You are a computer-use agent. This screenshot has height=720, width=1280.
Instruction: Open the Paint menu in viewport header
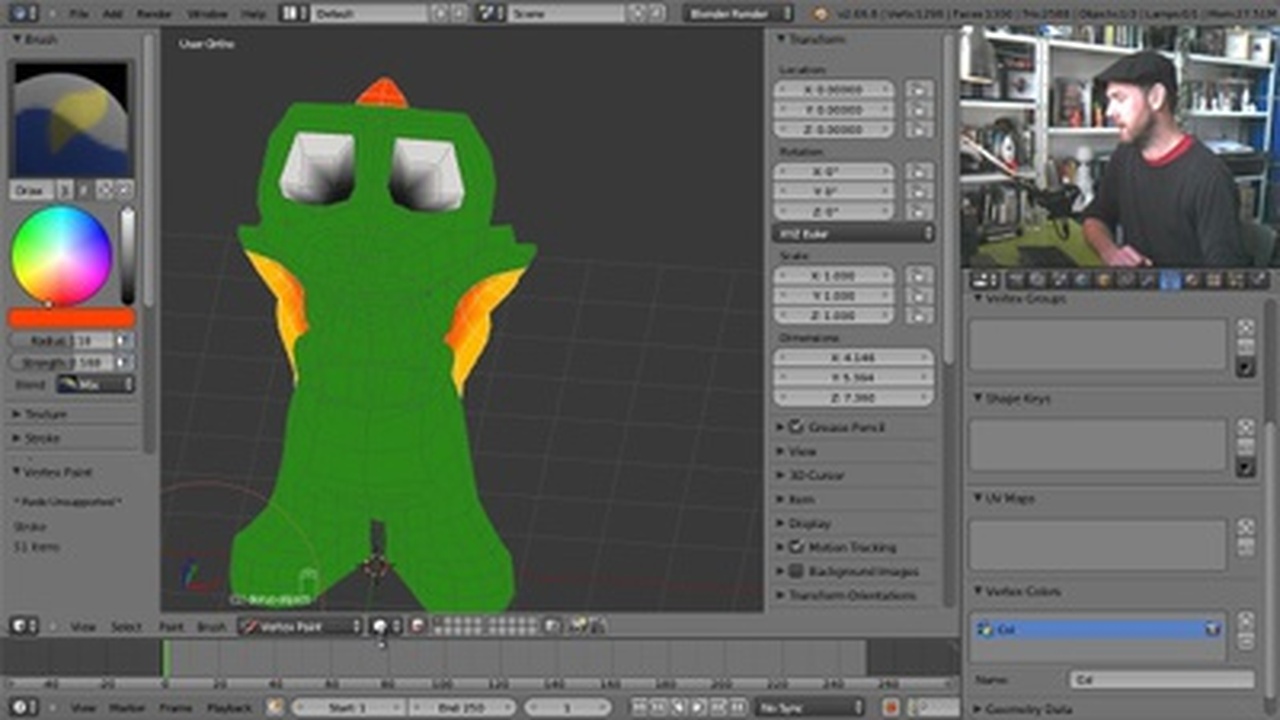point(171,627)
